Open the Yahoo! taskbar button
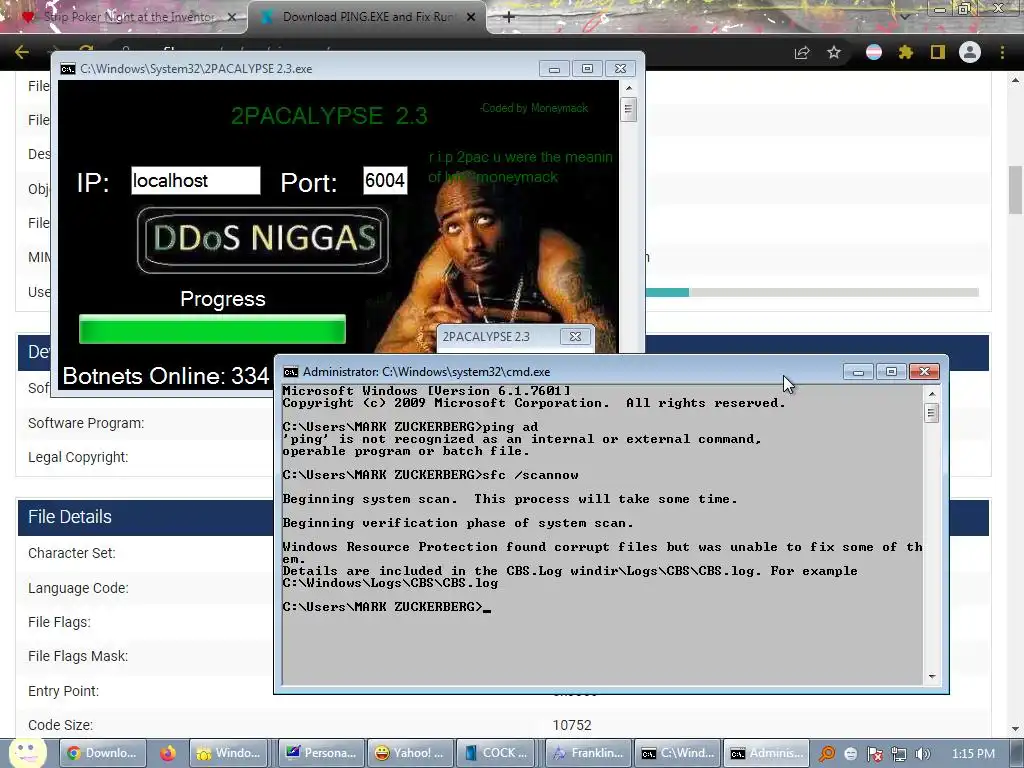The height and width of the screenshot is (768, 1024). [x=409, y=753]
